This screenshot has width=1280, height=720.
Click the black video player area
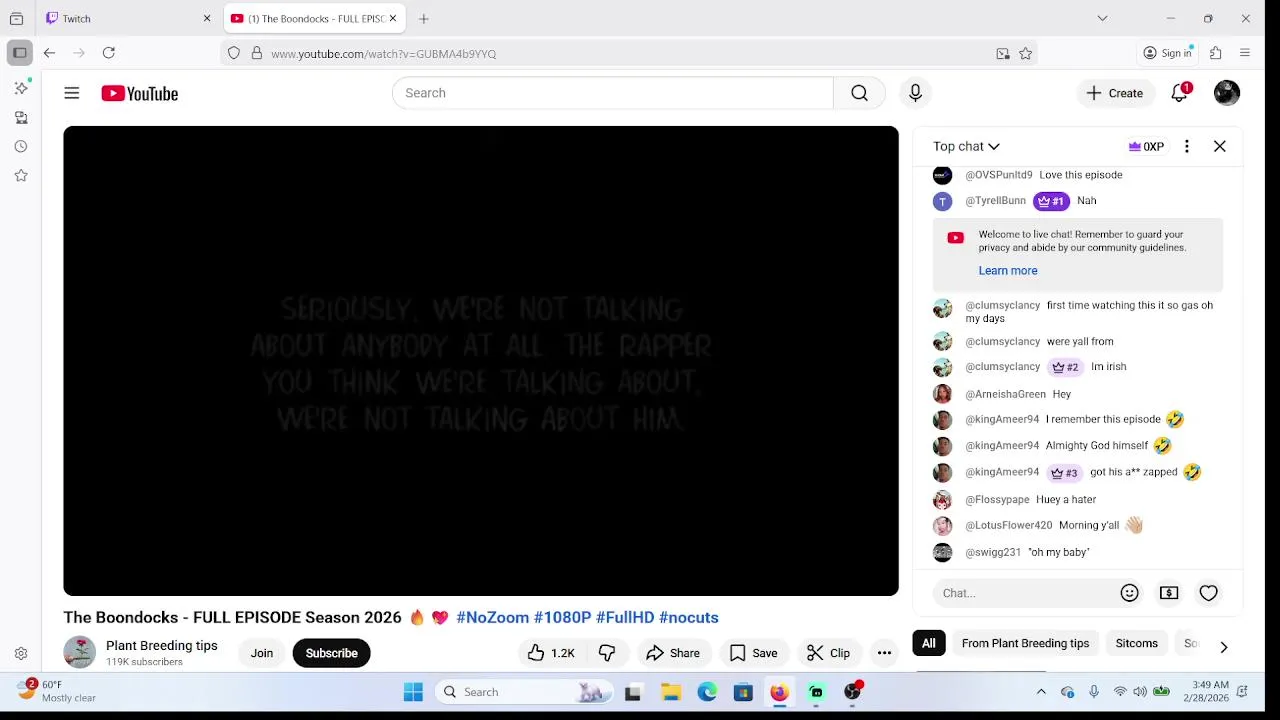point(481,361)
